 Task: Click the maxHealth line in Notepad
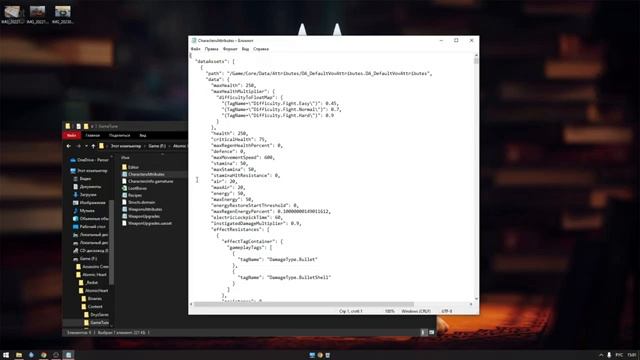click(234, 85)
